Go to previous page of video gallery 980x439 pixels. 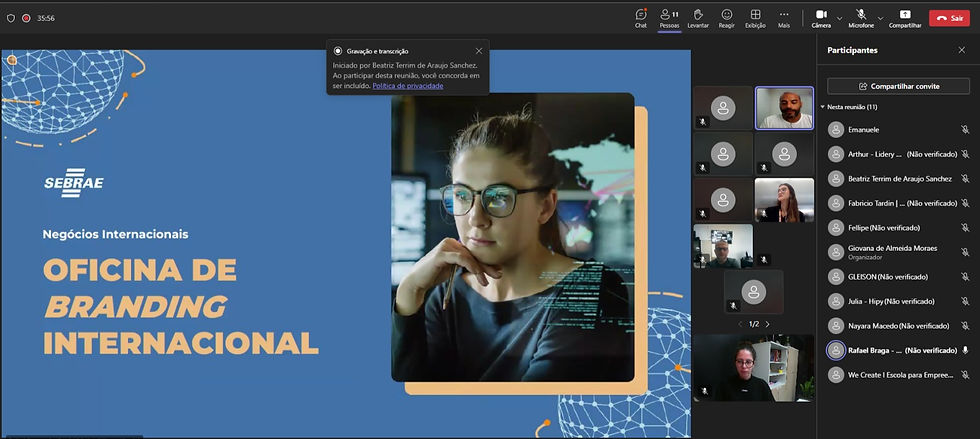741,324
